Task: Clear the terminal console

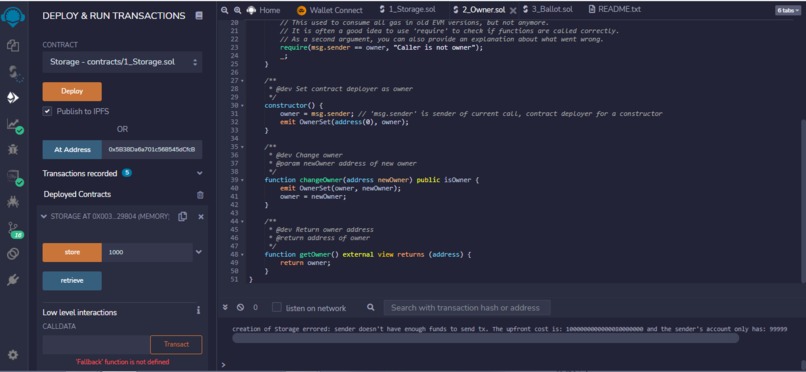Action: 240,307
